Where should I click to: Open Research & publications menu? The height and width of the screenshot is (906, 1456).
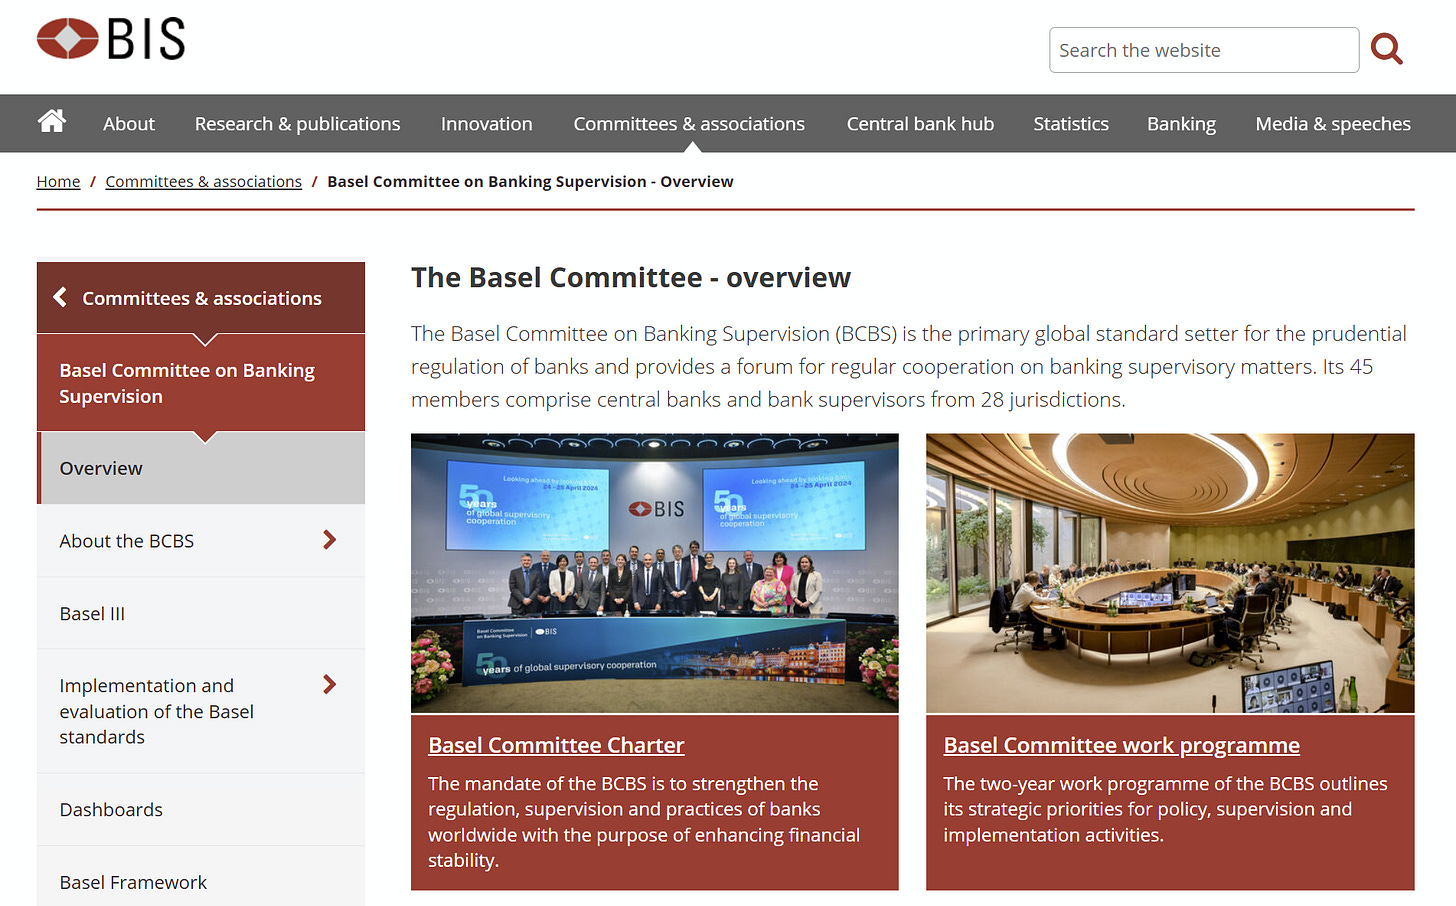[297, 124]
